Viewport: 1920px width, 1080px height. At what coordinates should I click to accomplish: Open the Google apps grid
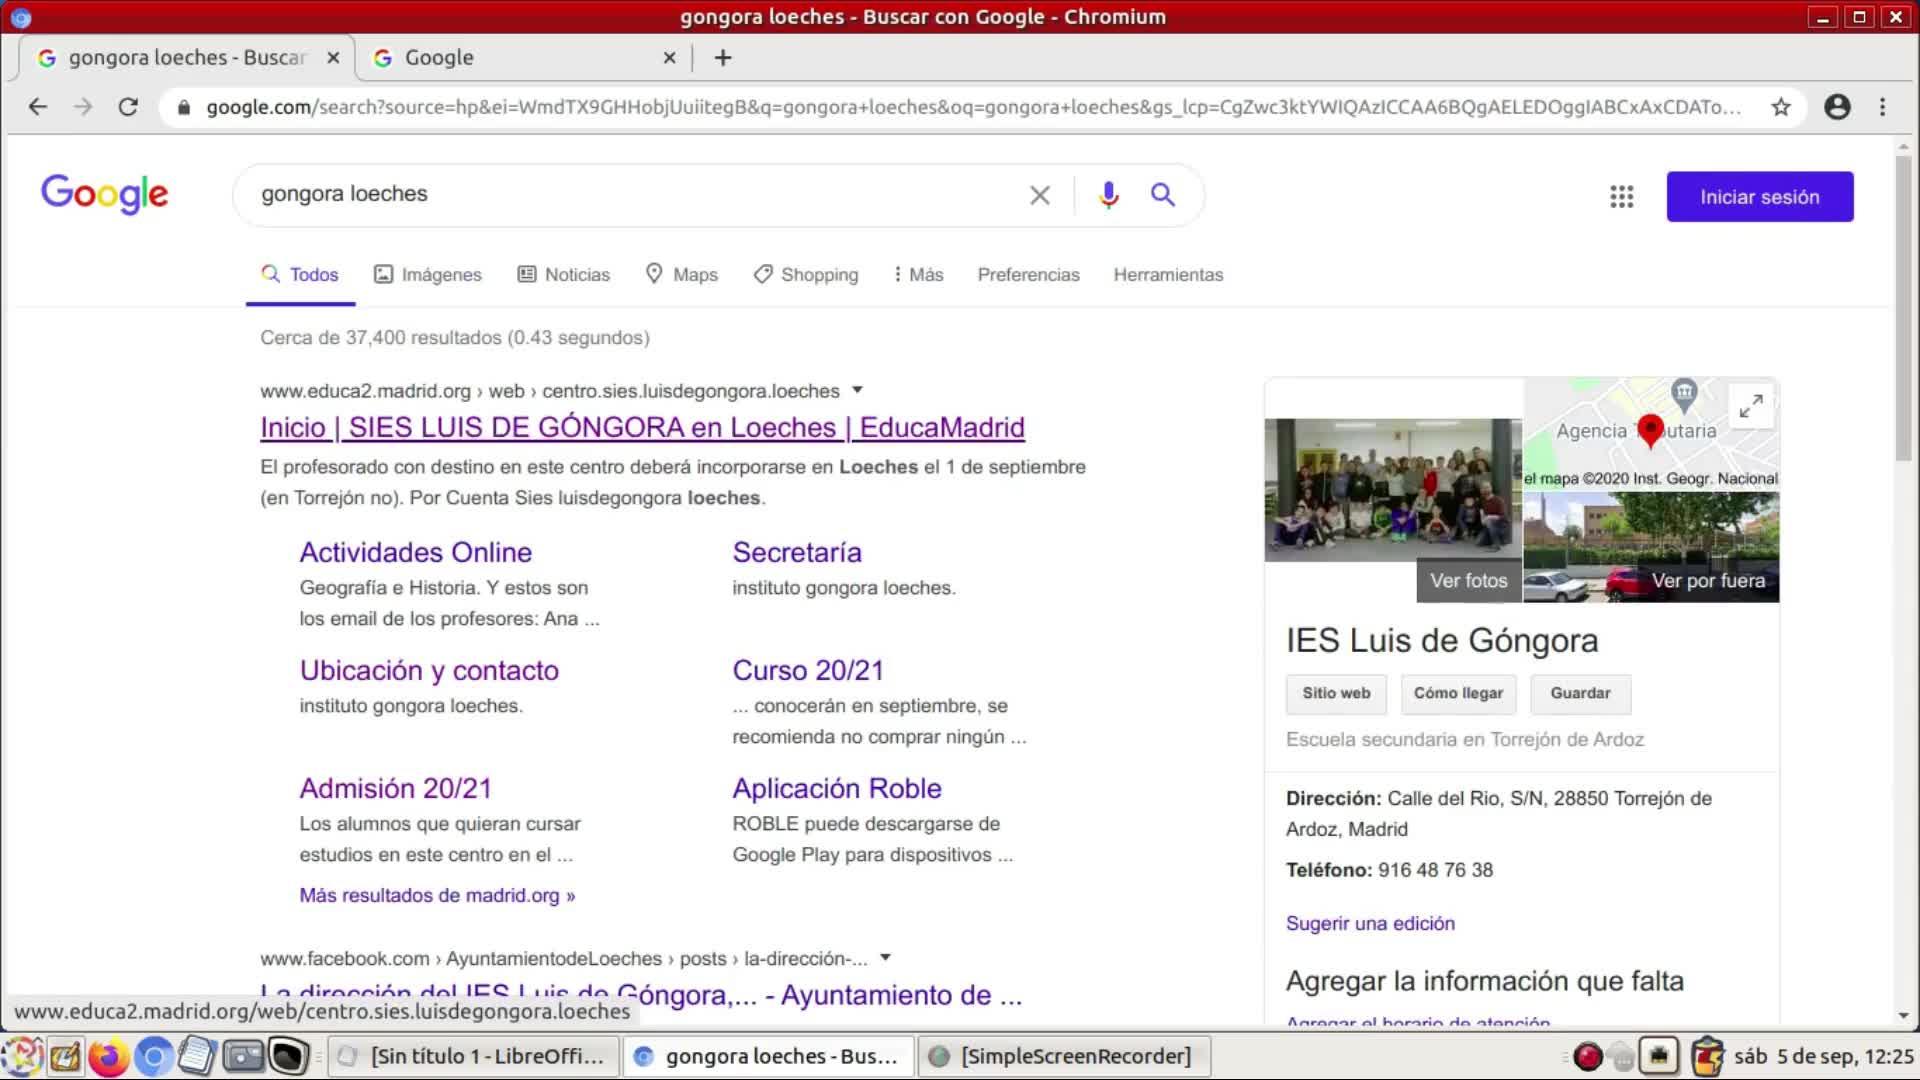[x=1621, y=197]
